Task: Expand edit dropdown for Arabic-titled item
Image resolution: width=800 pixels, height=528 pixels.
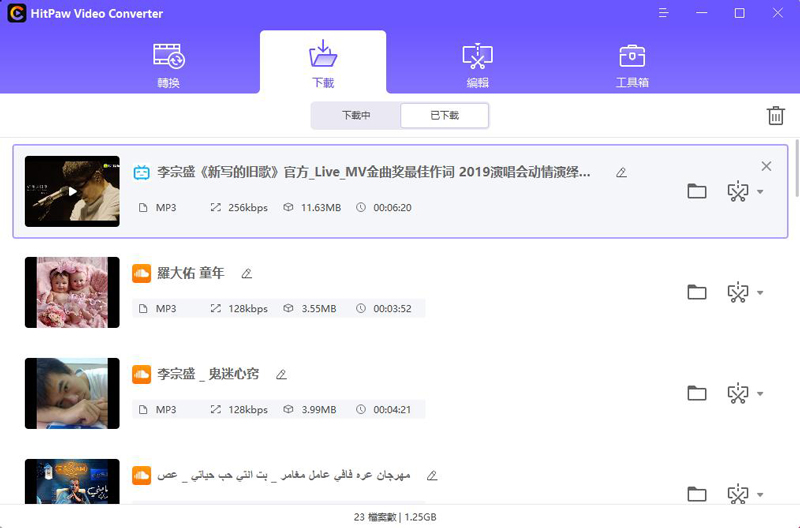Action: [x=760, y=495]
